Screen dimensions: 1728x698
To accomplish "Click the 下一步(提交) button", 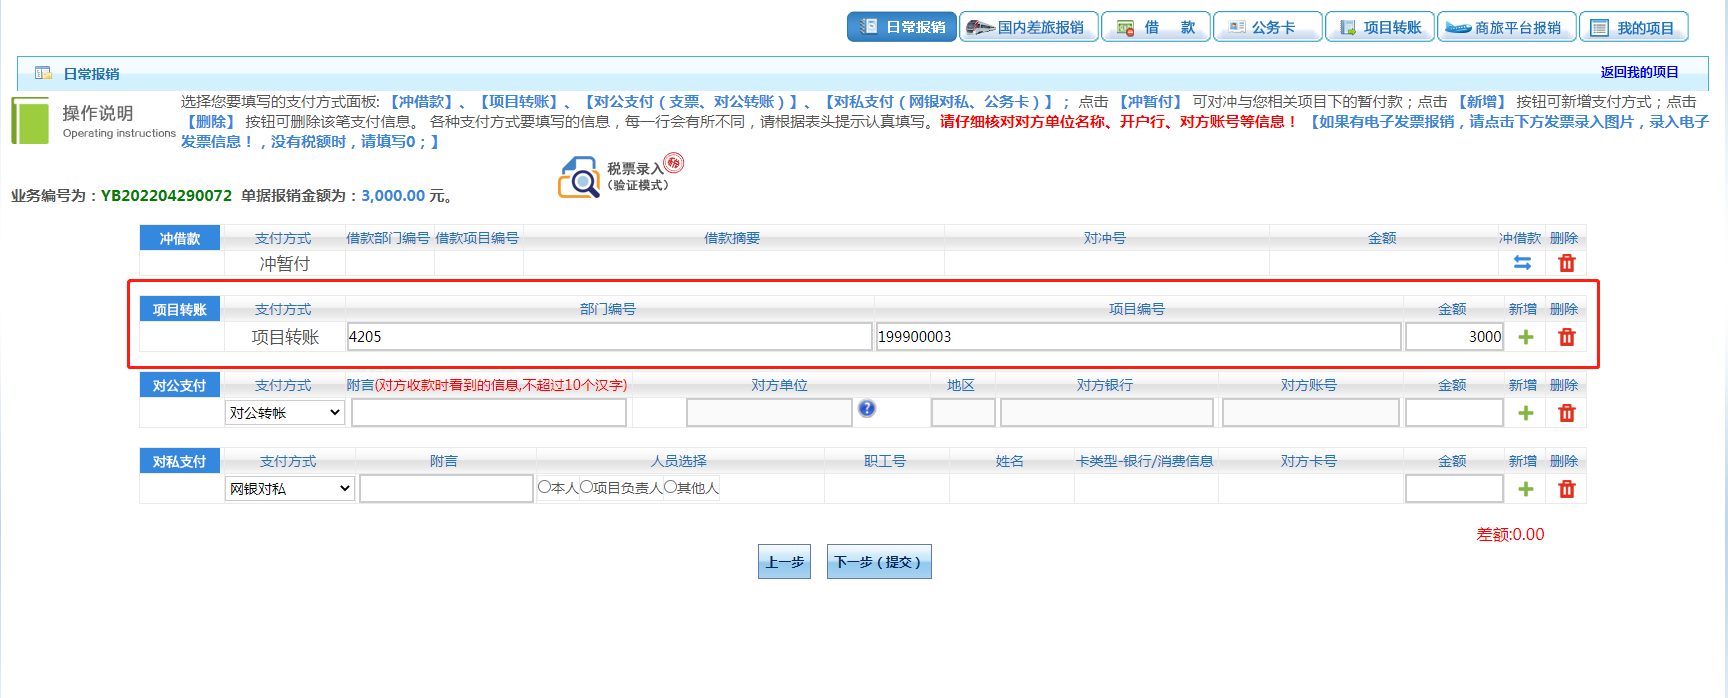I will click(x=878, y=562).
